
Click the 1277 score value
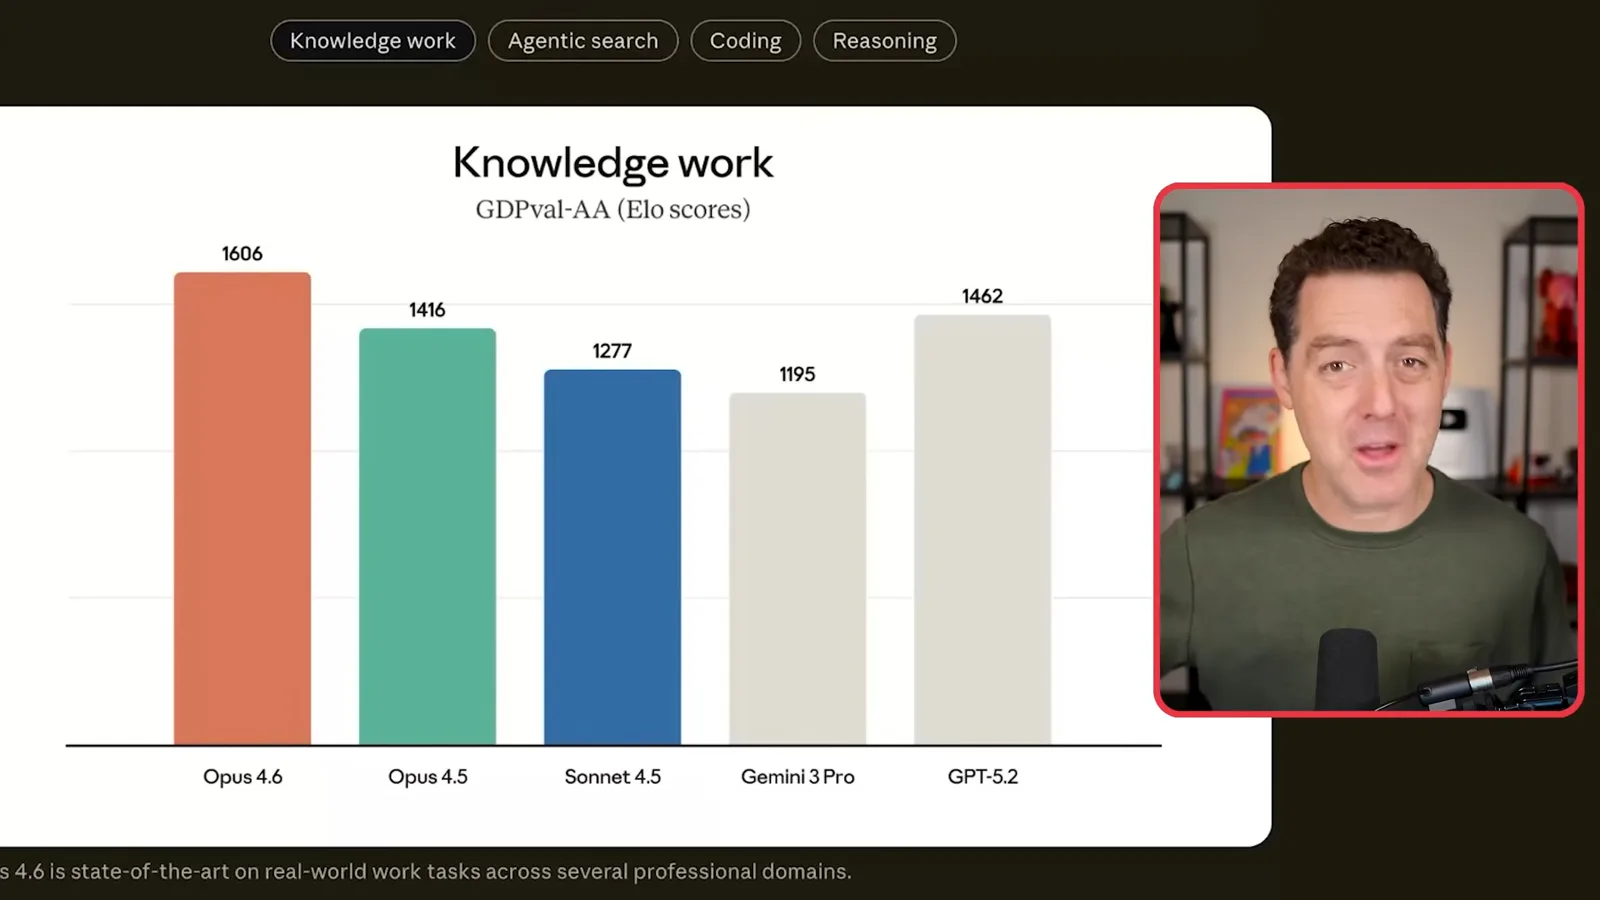coord(612,351)
